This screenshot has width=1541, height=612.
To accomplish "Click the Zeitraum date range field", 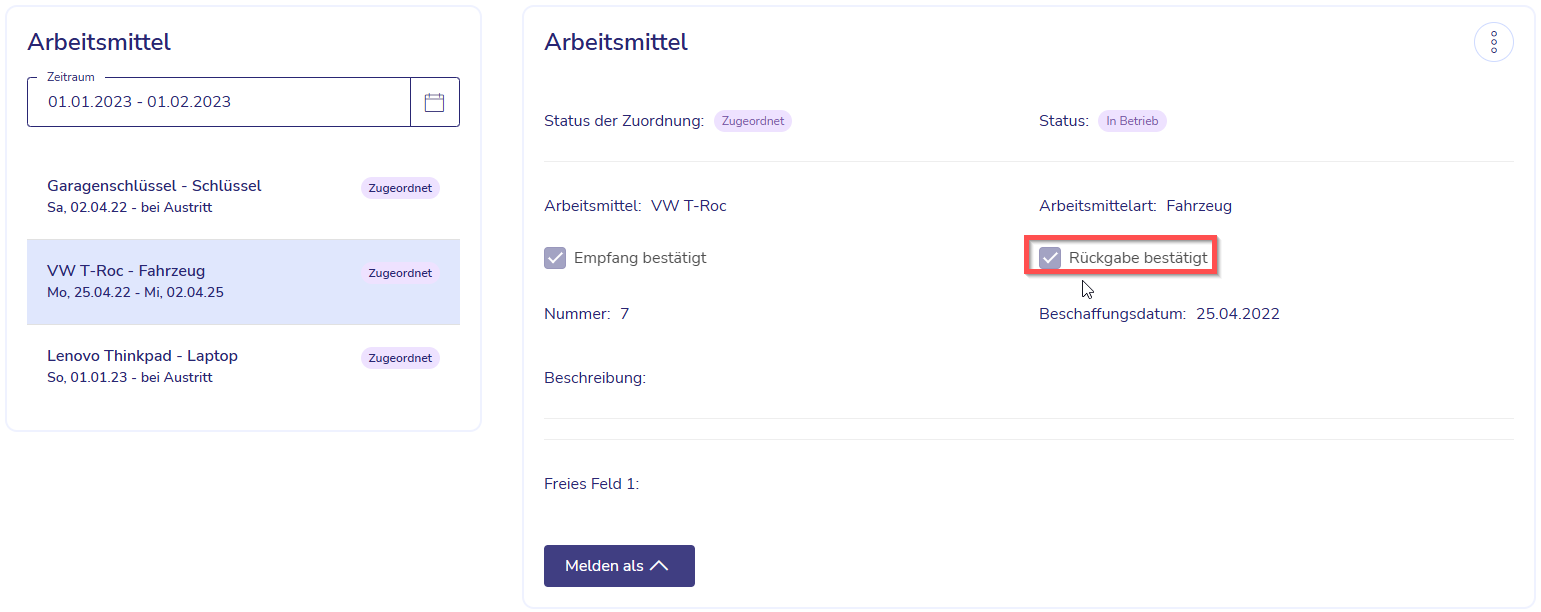I will tap(219, 102).
